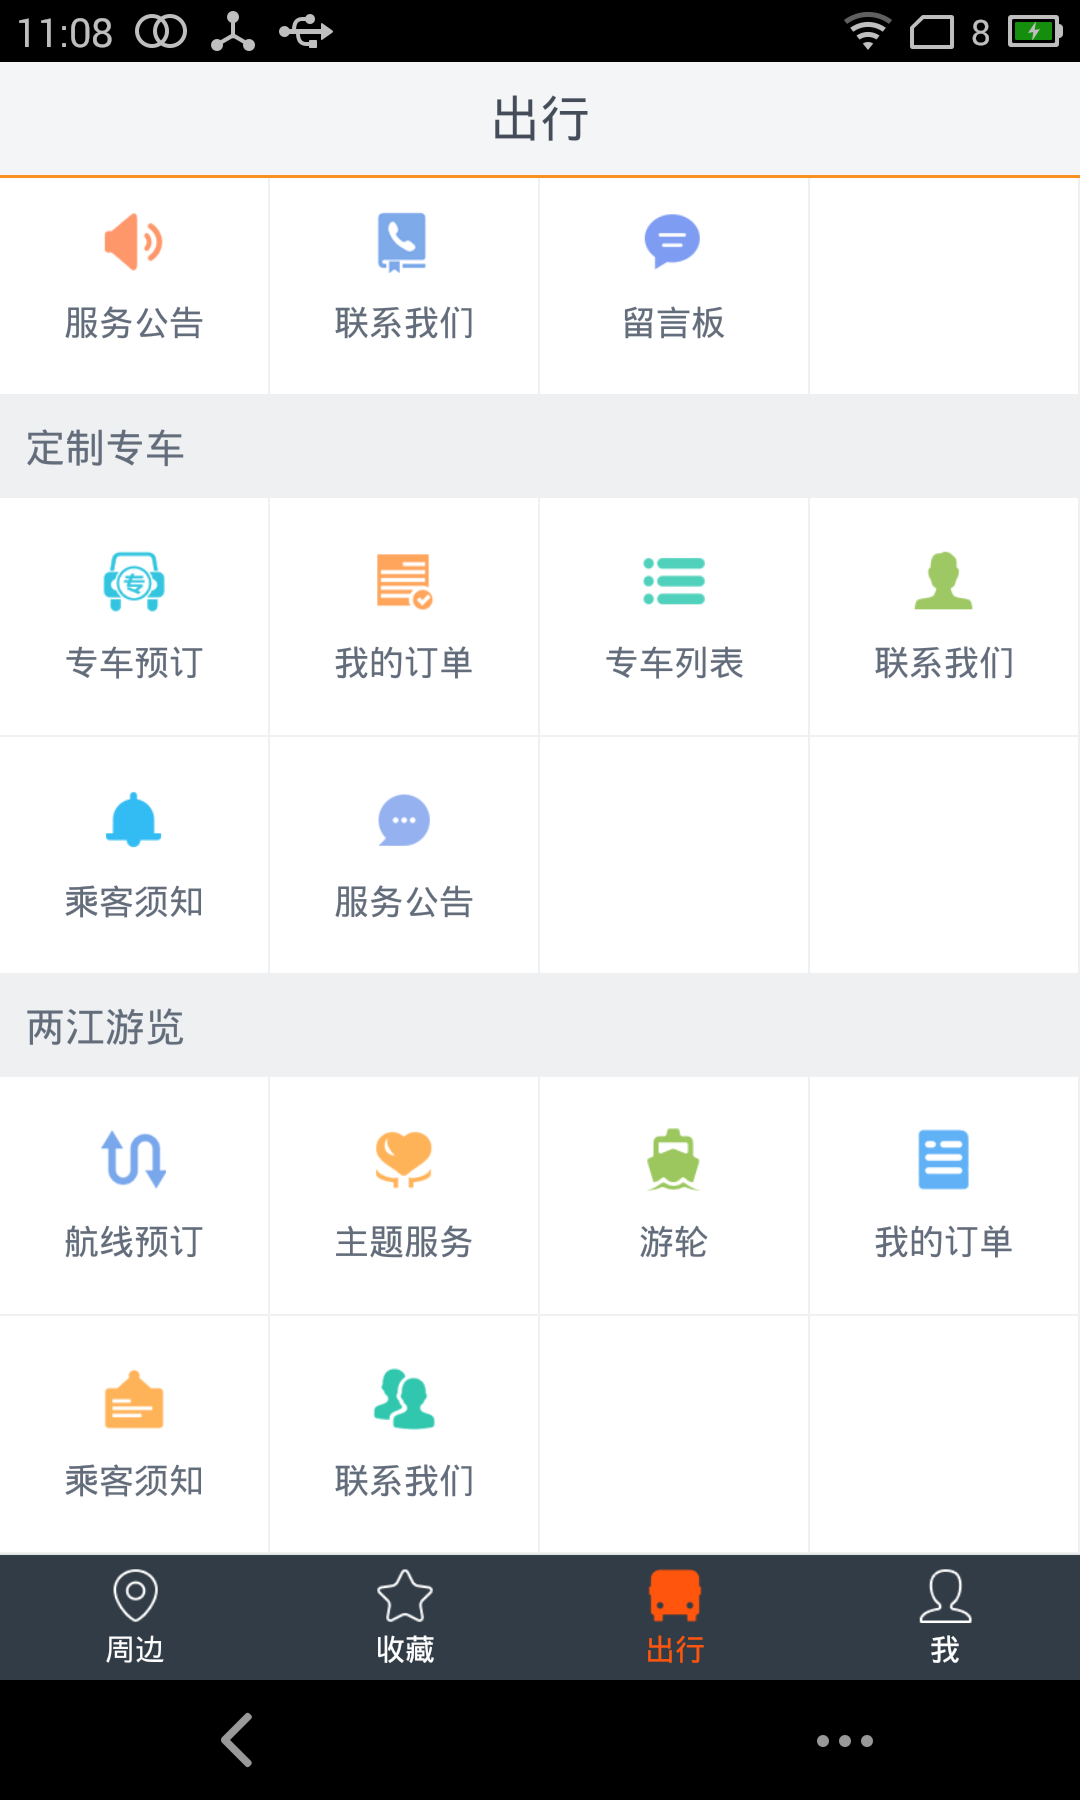Open the 我 profile tab
This screenshot has width=1080, height=1800.
[x=945, y=1617]
